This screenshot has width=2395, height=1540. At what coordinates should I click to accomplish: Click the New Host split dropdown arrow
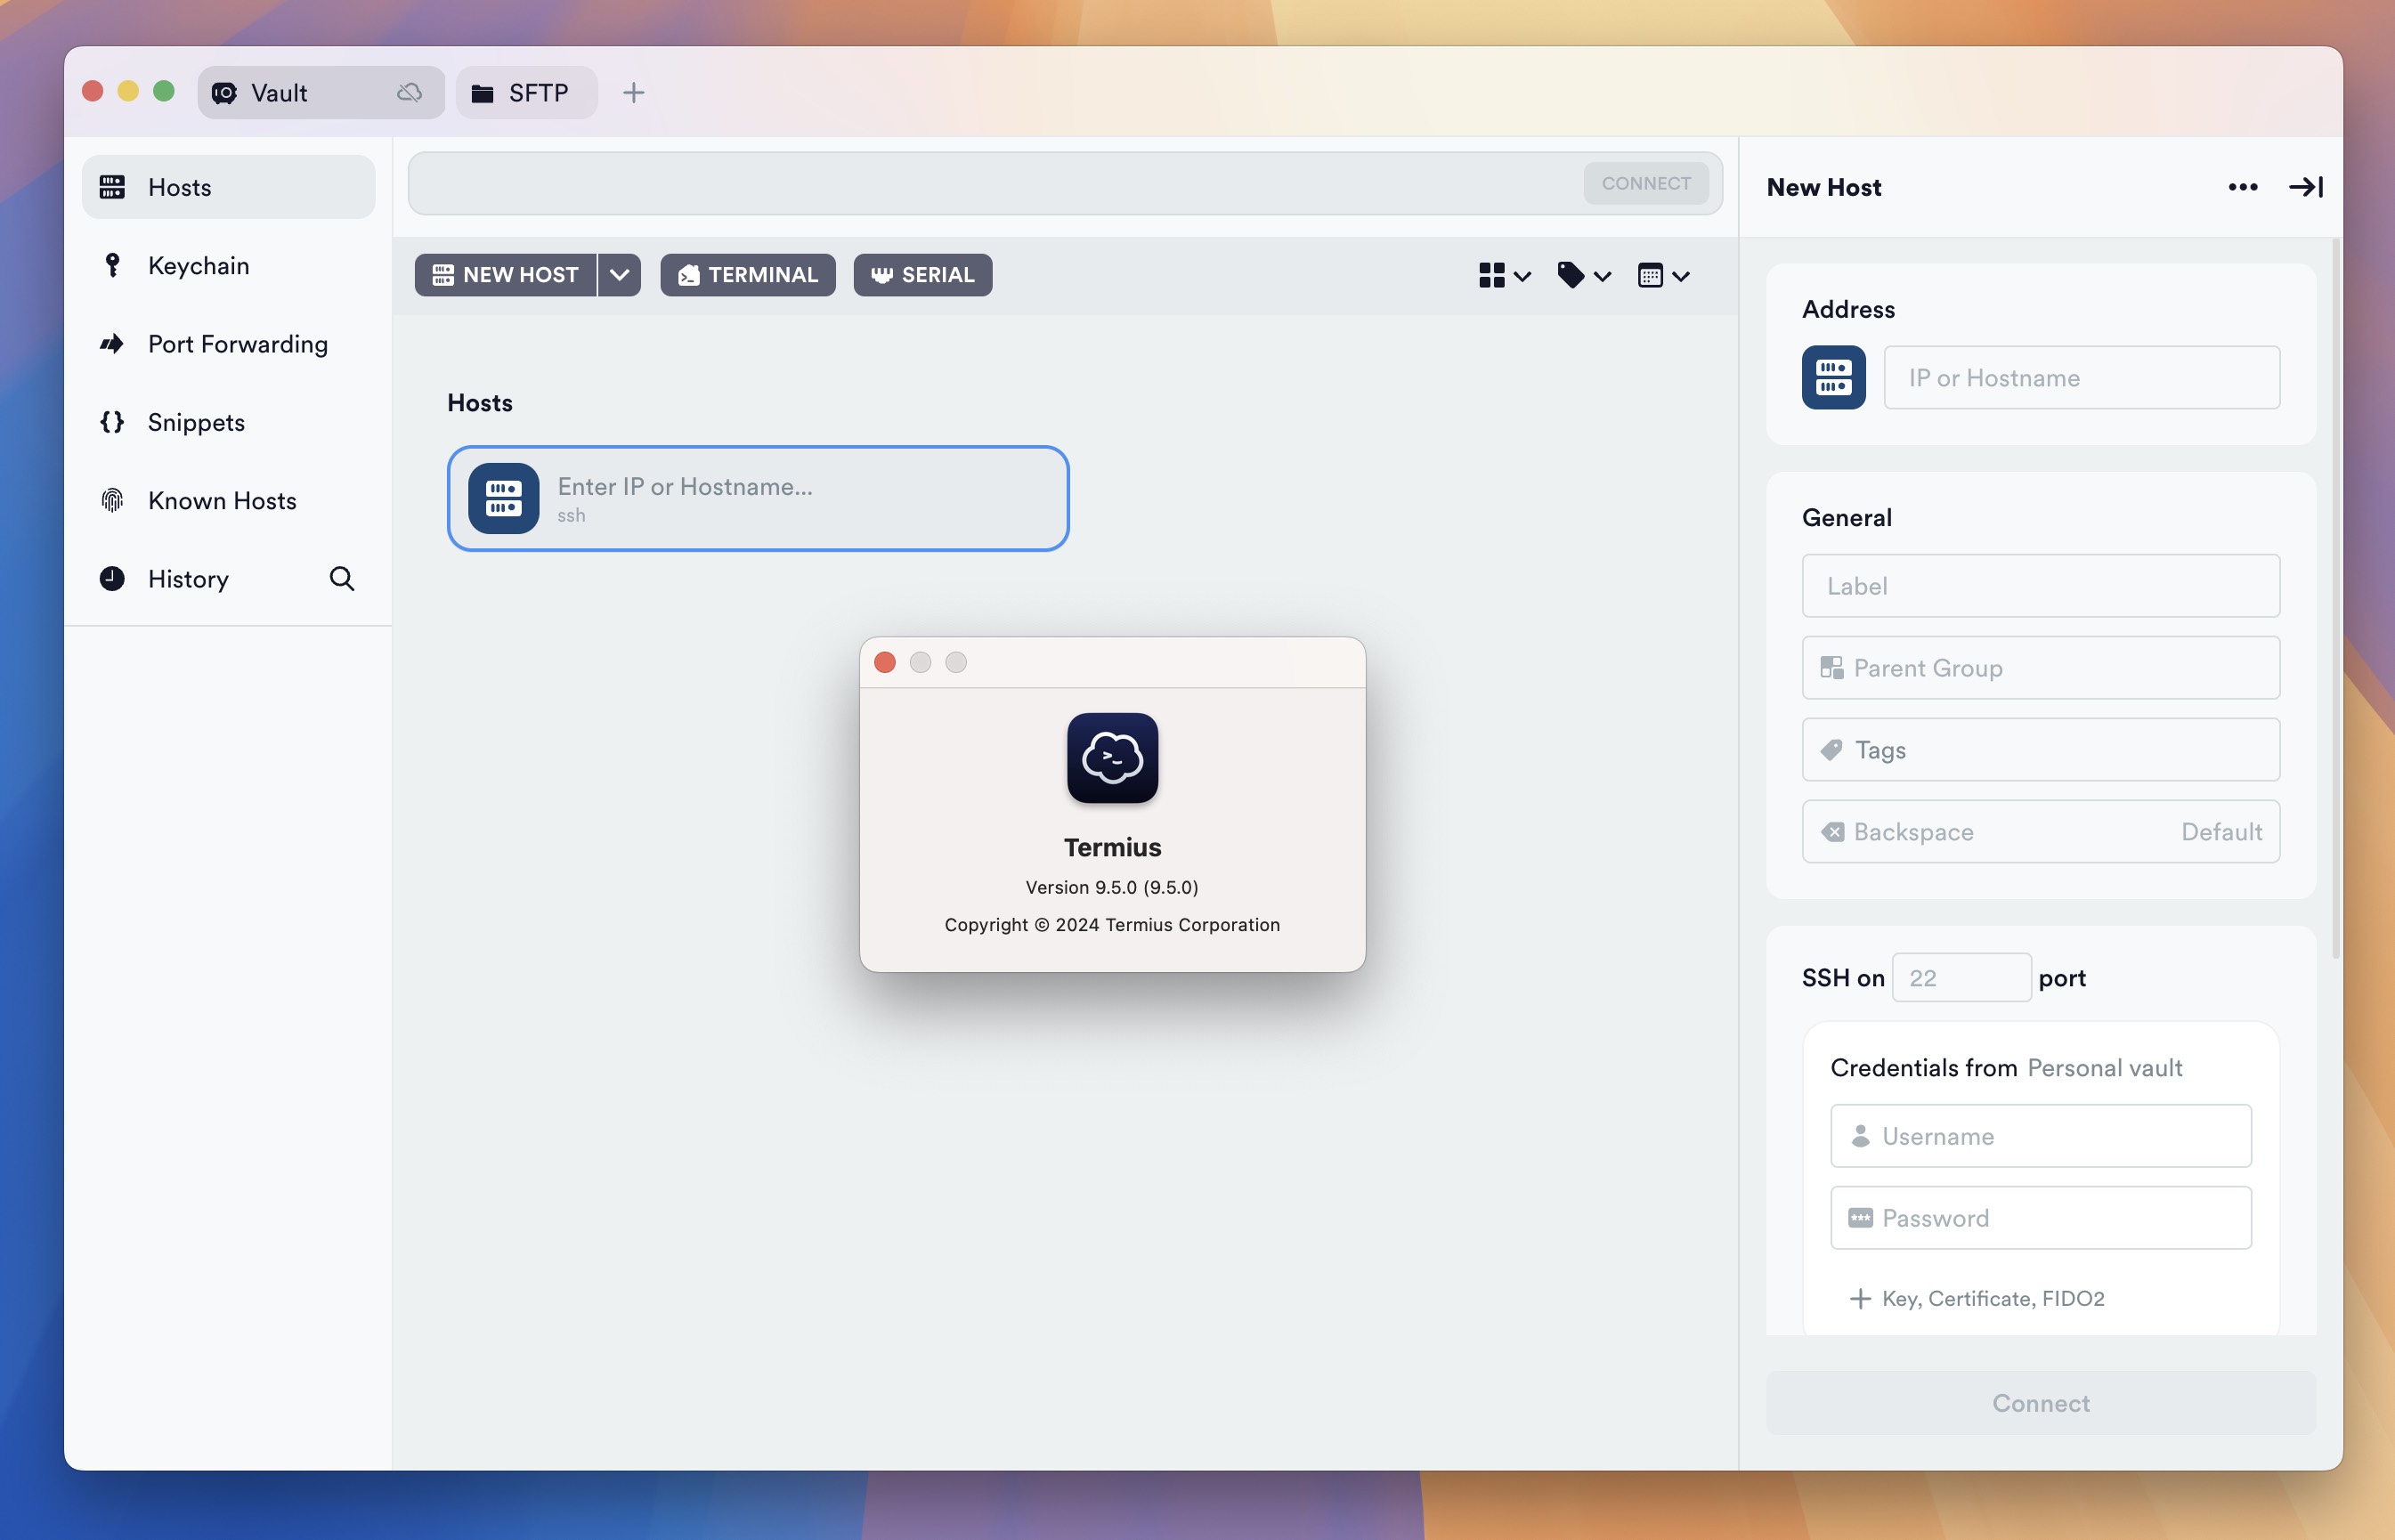620,274
